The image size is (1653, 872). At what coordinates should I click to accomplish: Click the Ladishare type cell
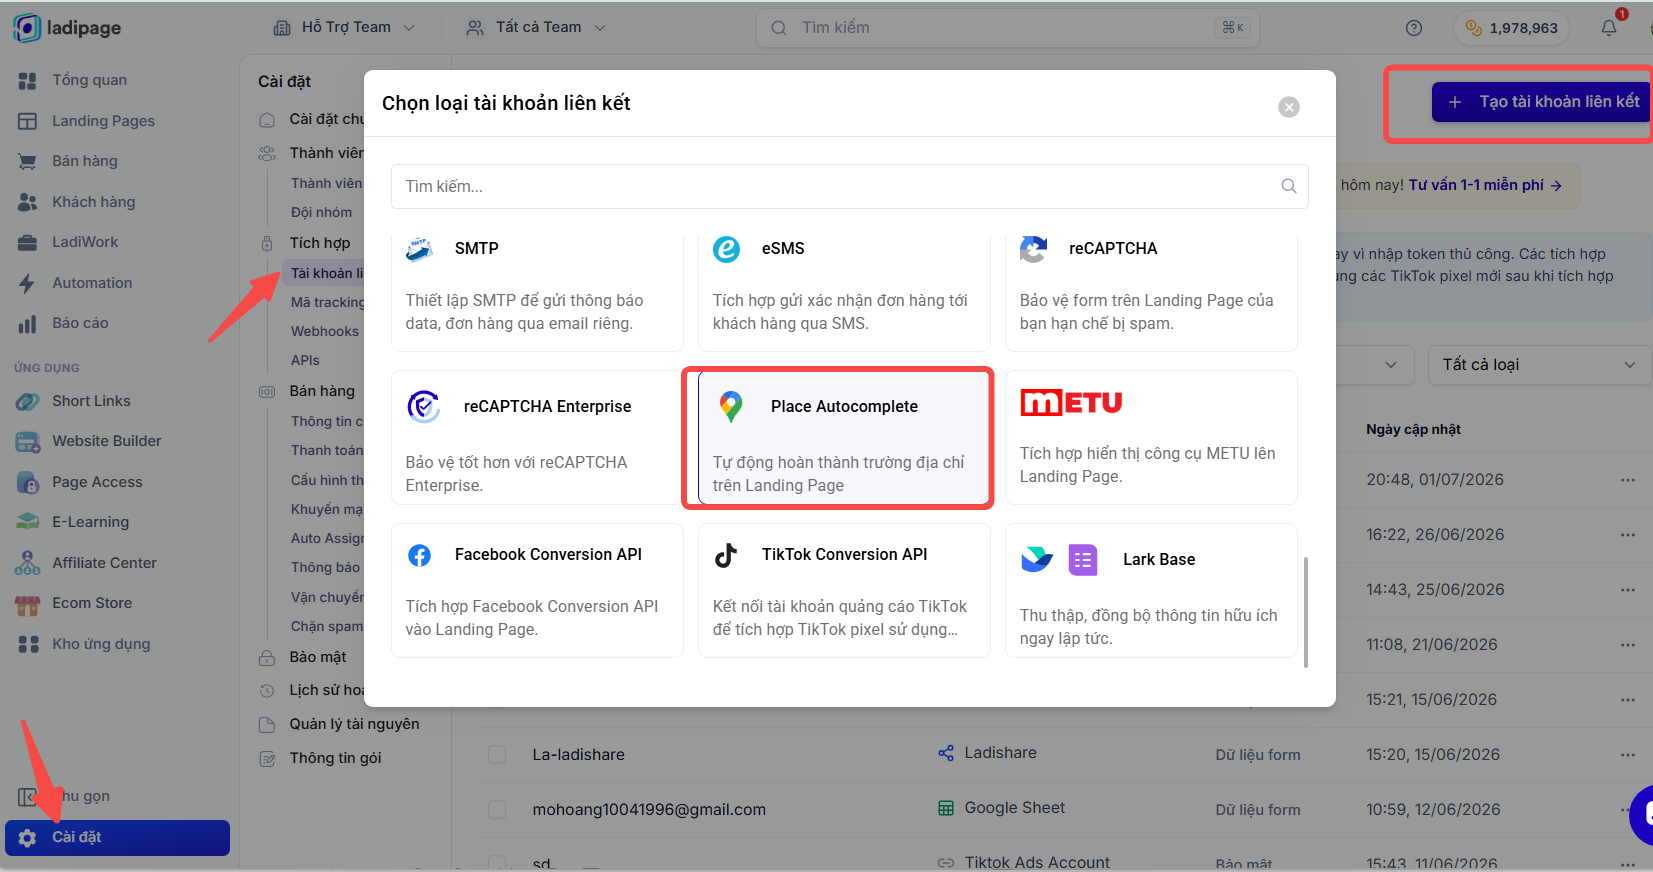[x=987, y=753]
